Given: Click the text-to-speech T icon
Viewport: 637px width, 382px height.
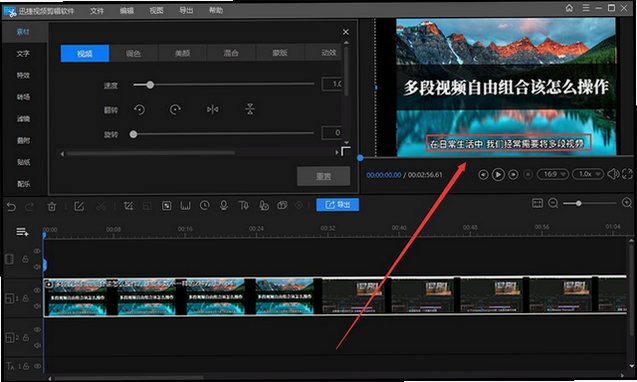Looking at the screenshot, I should (243, 206).
